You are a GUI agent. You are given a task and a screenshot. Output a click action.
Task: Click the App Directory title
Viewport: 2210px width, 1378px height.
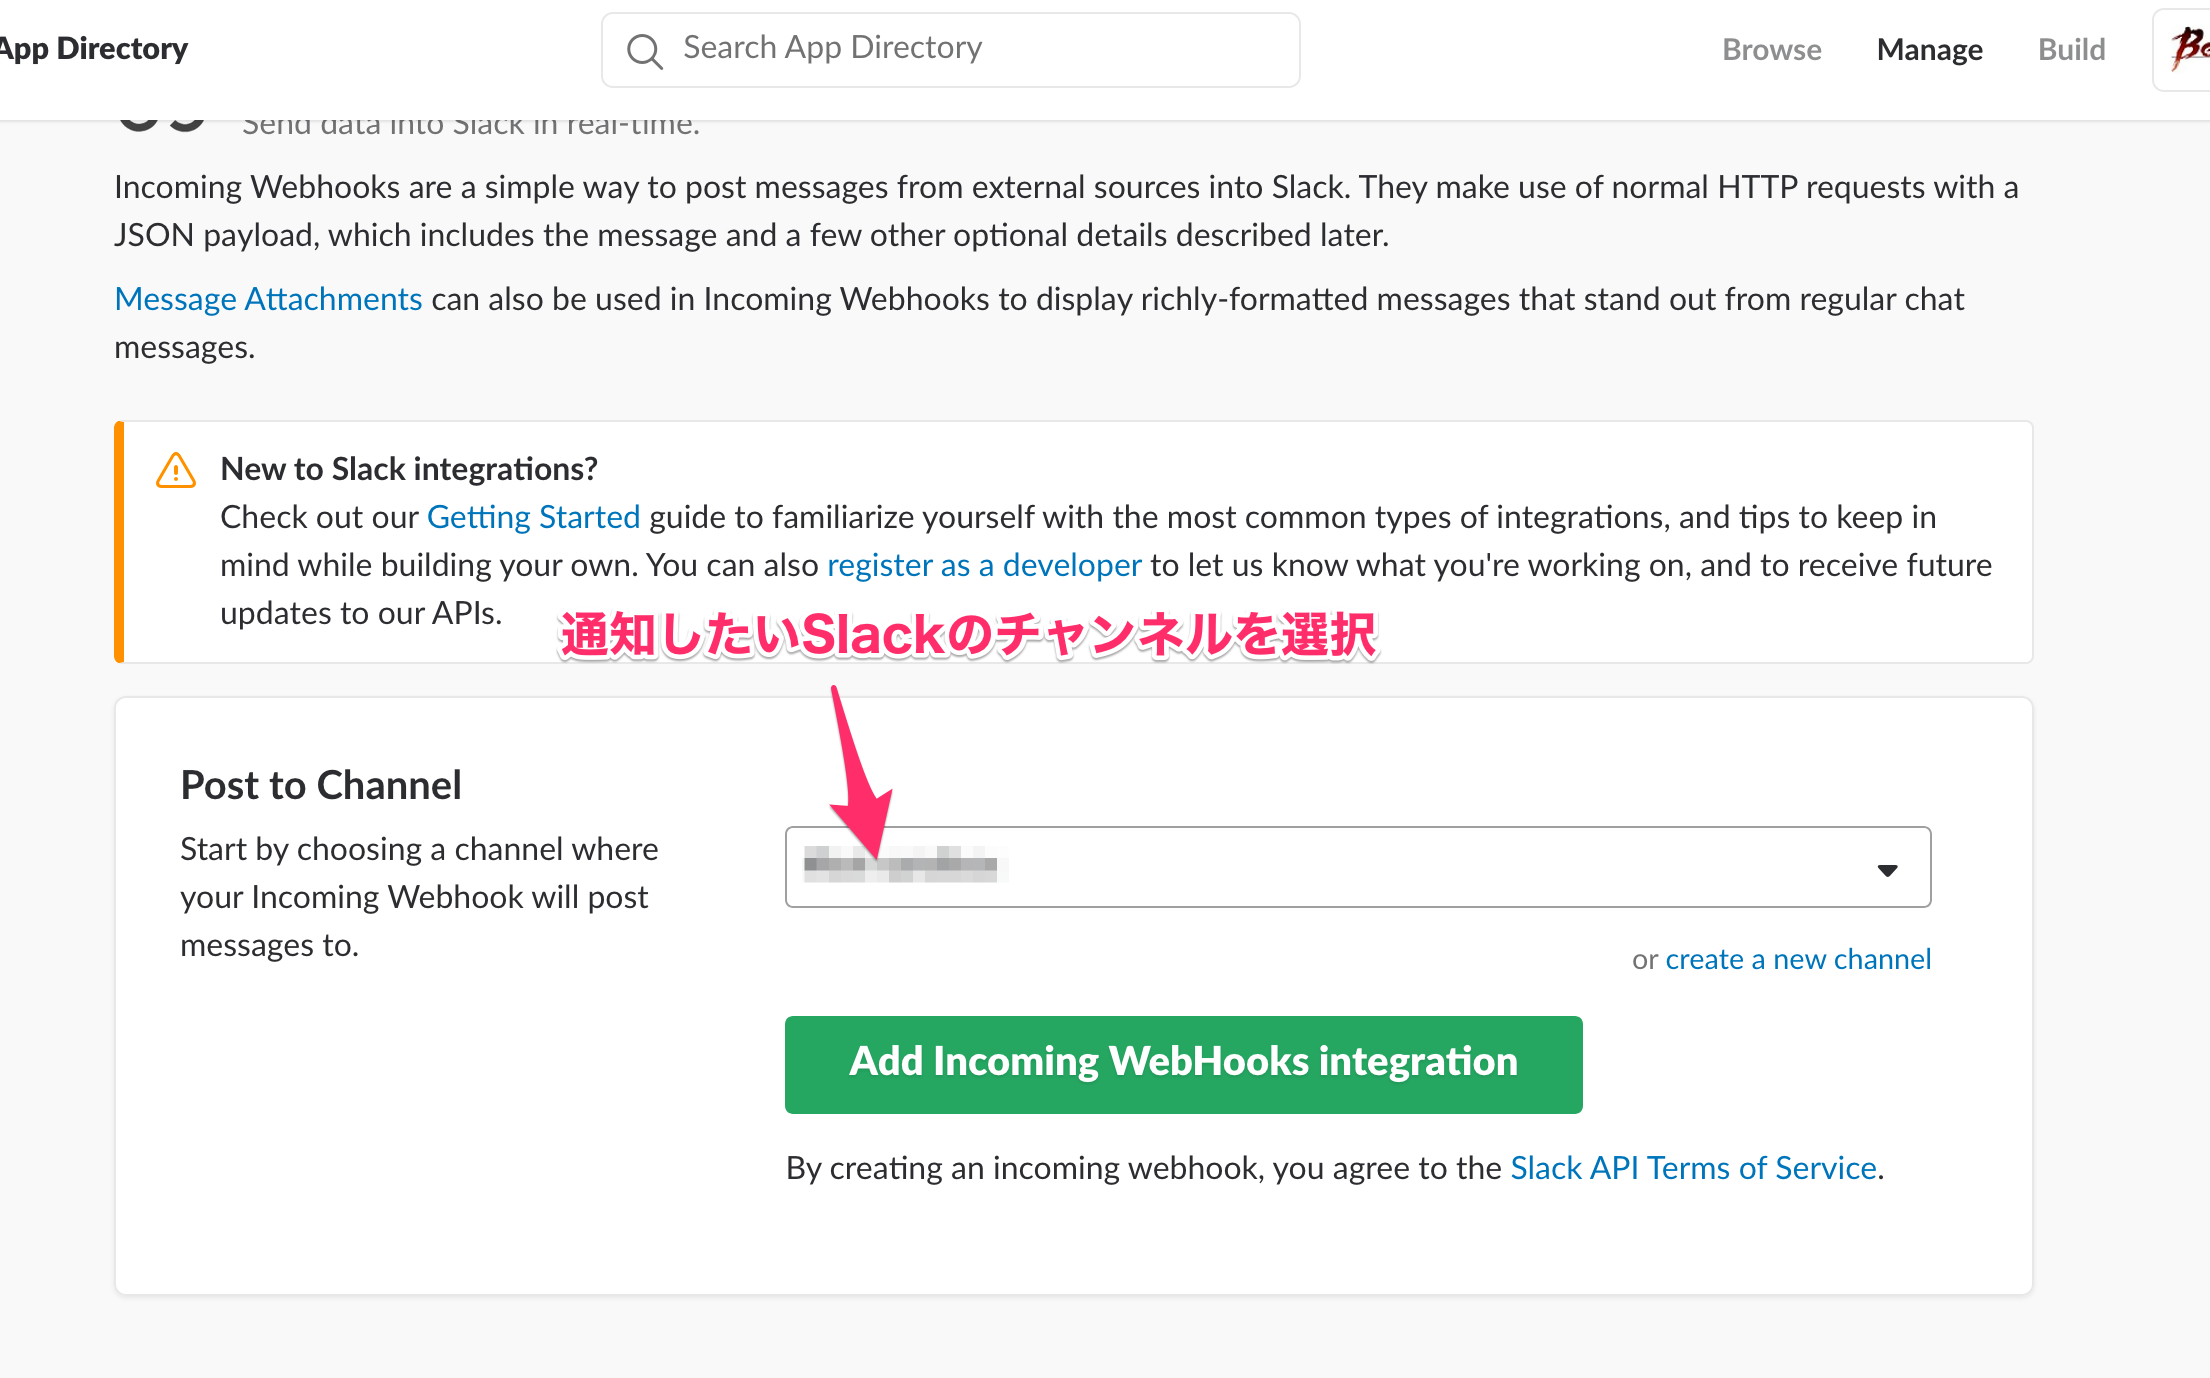[95, 49]
